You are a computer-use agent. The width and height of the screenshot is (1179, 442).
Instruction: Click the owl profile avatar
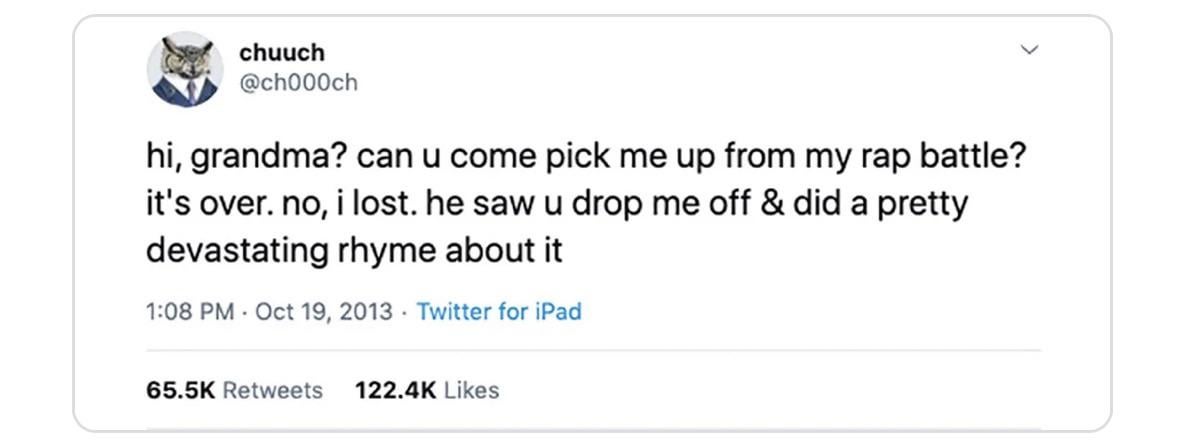coord(184,70)
